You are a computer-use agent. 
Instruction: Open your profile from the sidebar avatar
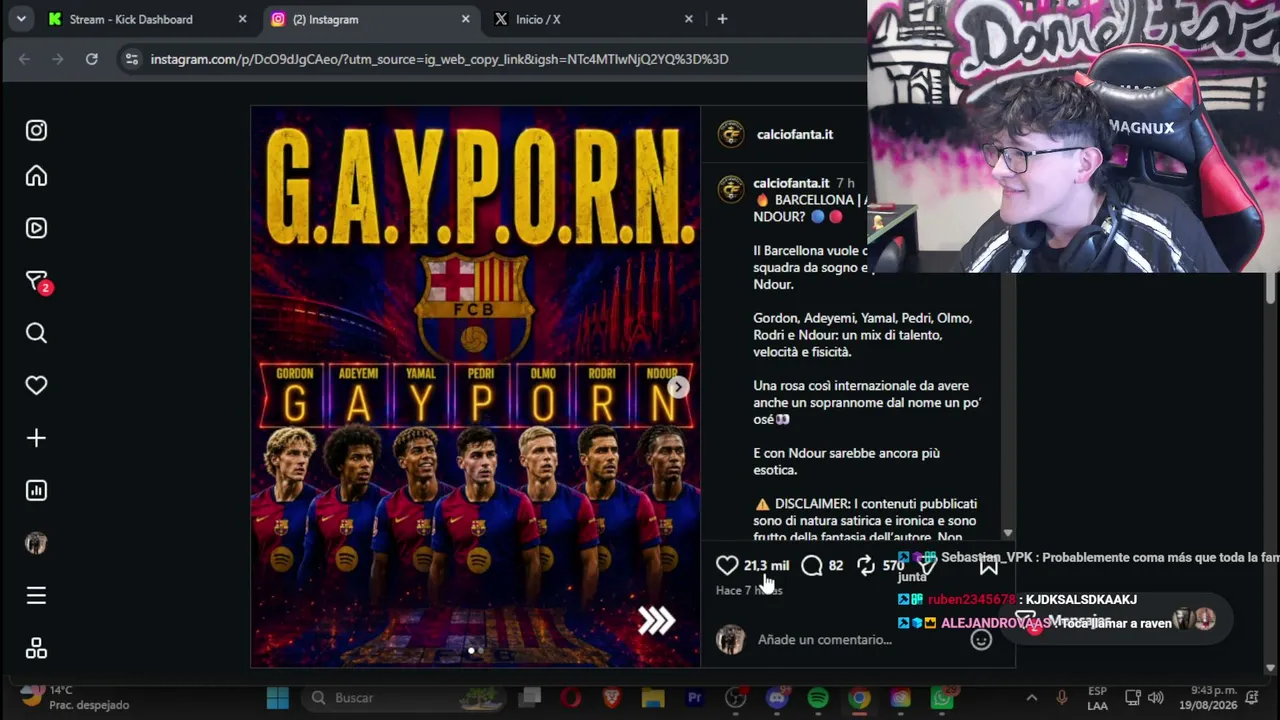[36, 543]
